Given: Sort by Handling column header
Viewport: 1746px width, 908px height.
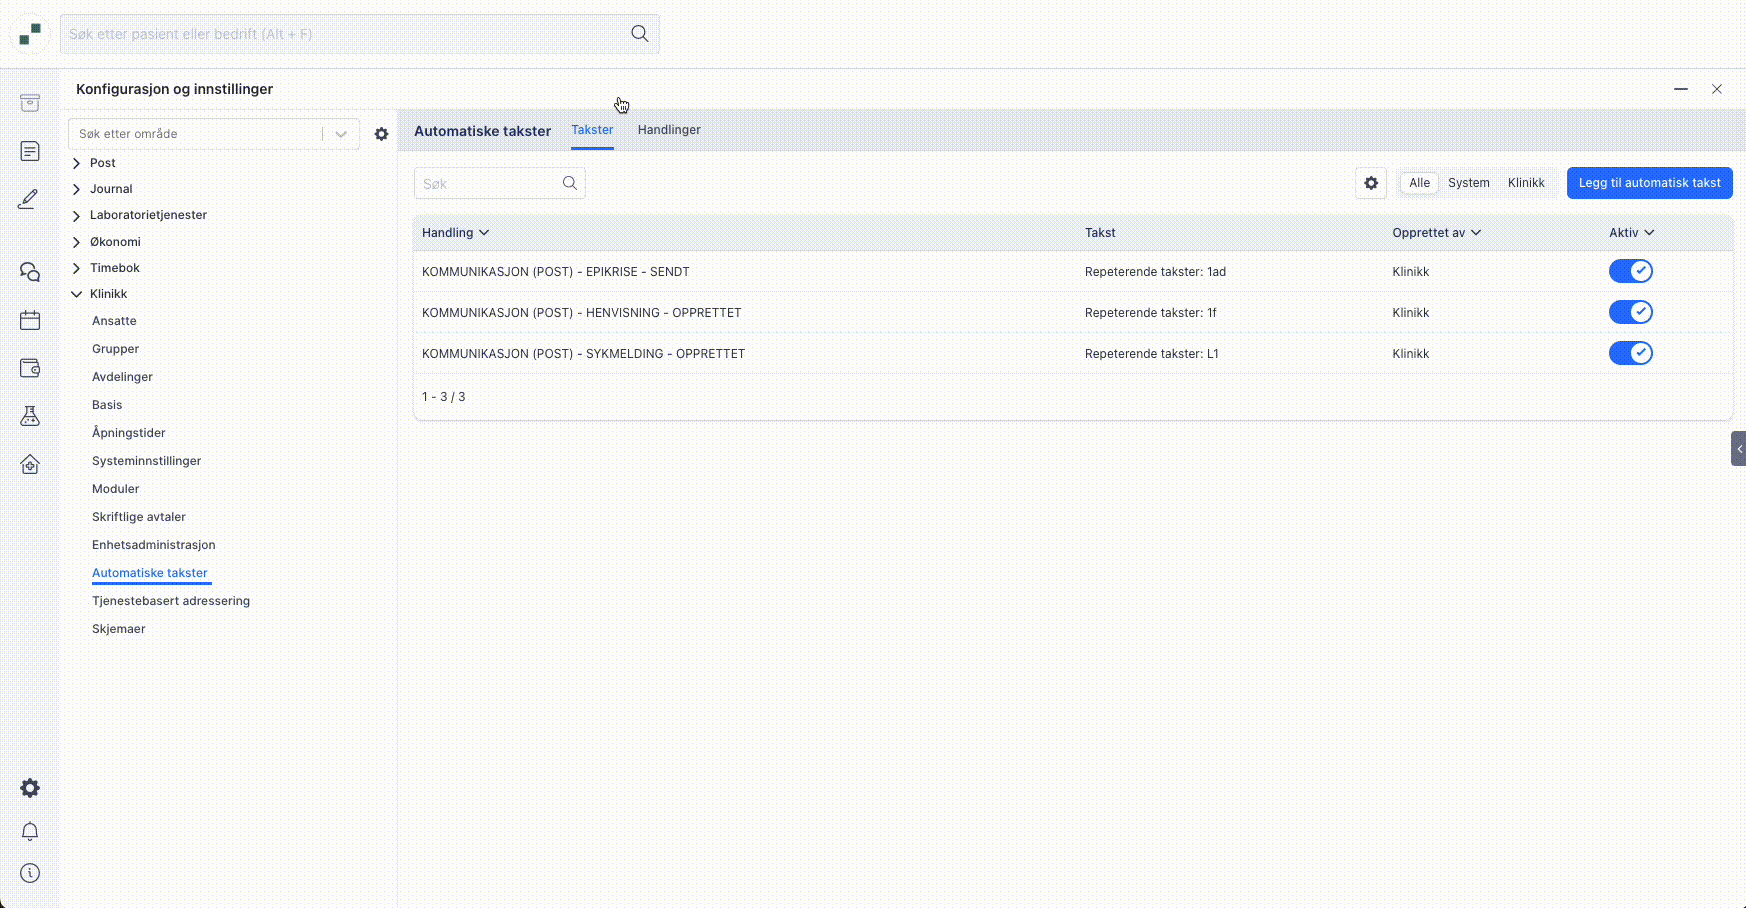Looking at the screenshot, I should tap(455, 233).
